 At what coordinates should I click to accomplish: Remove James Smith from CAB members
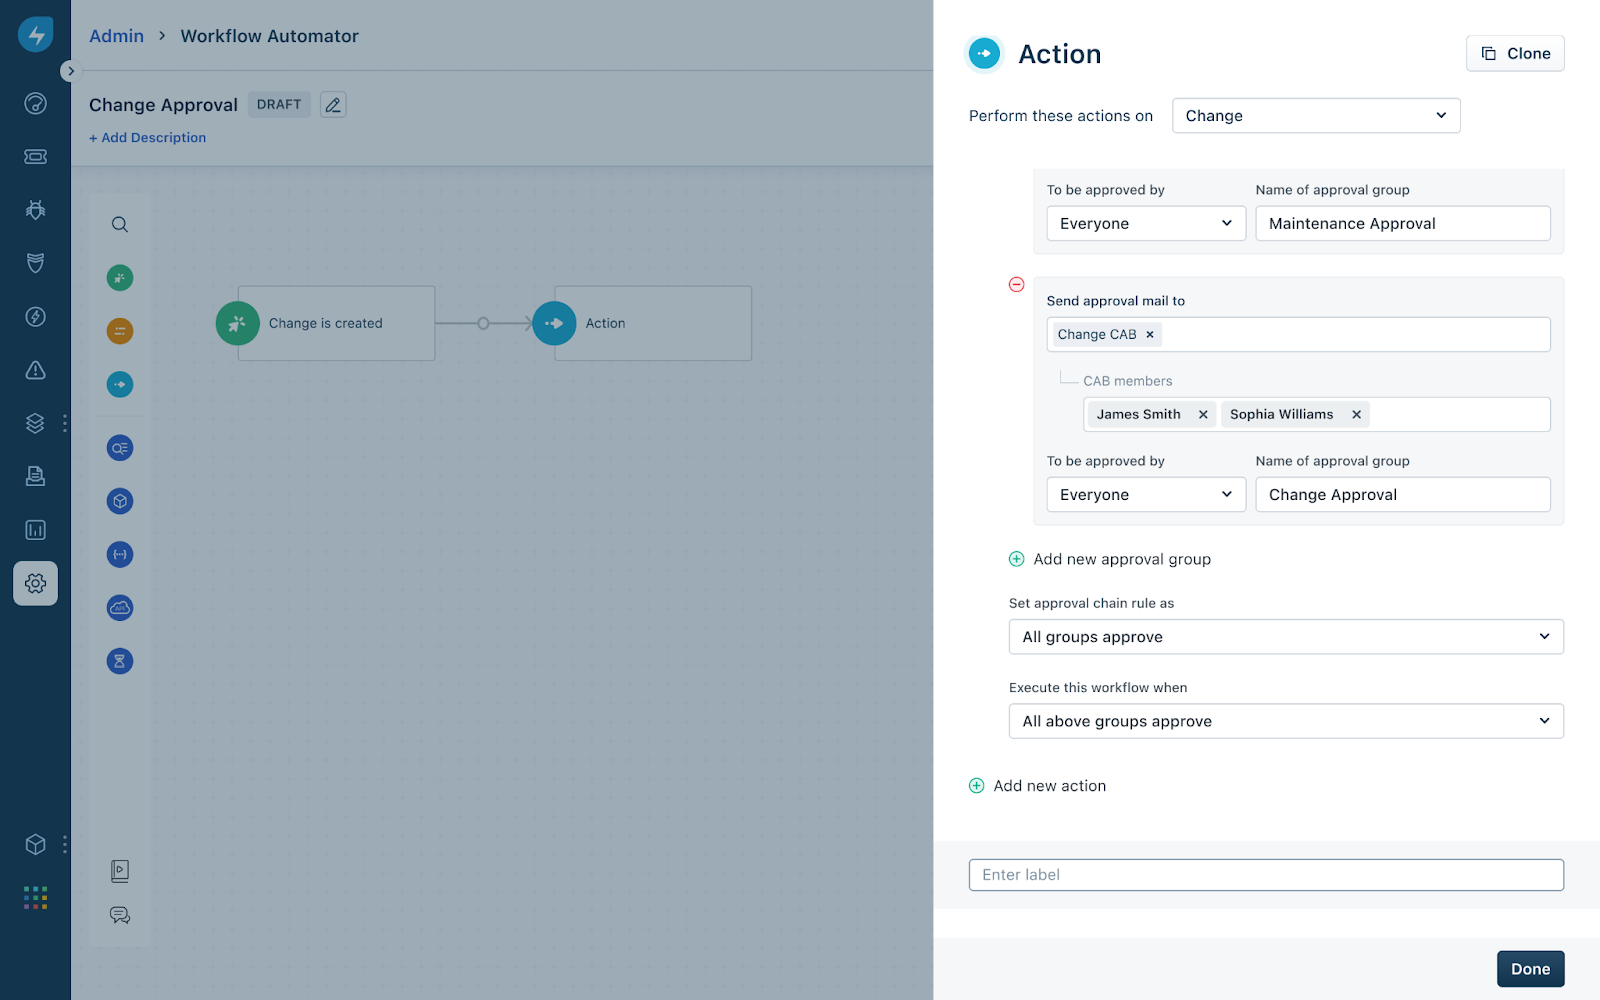point(1203,415)
